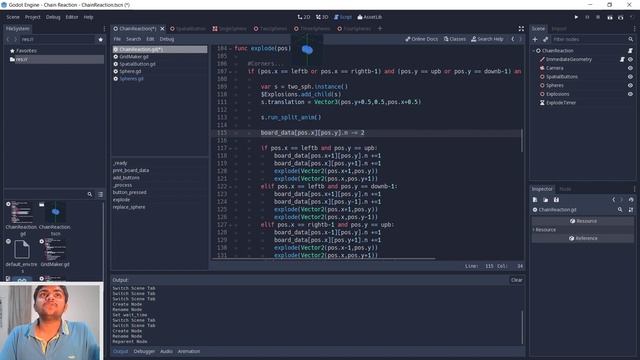The height and width of the screenshot is (360, 640).
Task: Open SpatialButton.gd in script list
Action: [160, 64]
